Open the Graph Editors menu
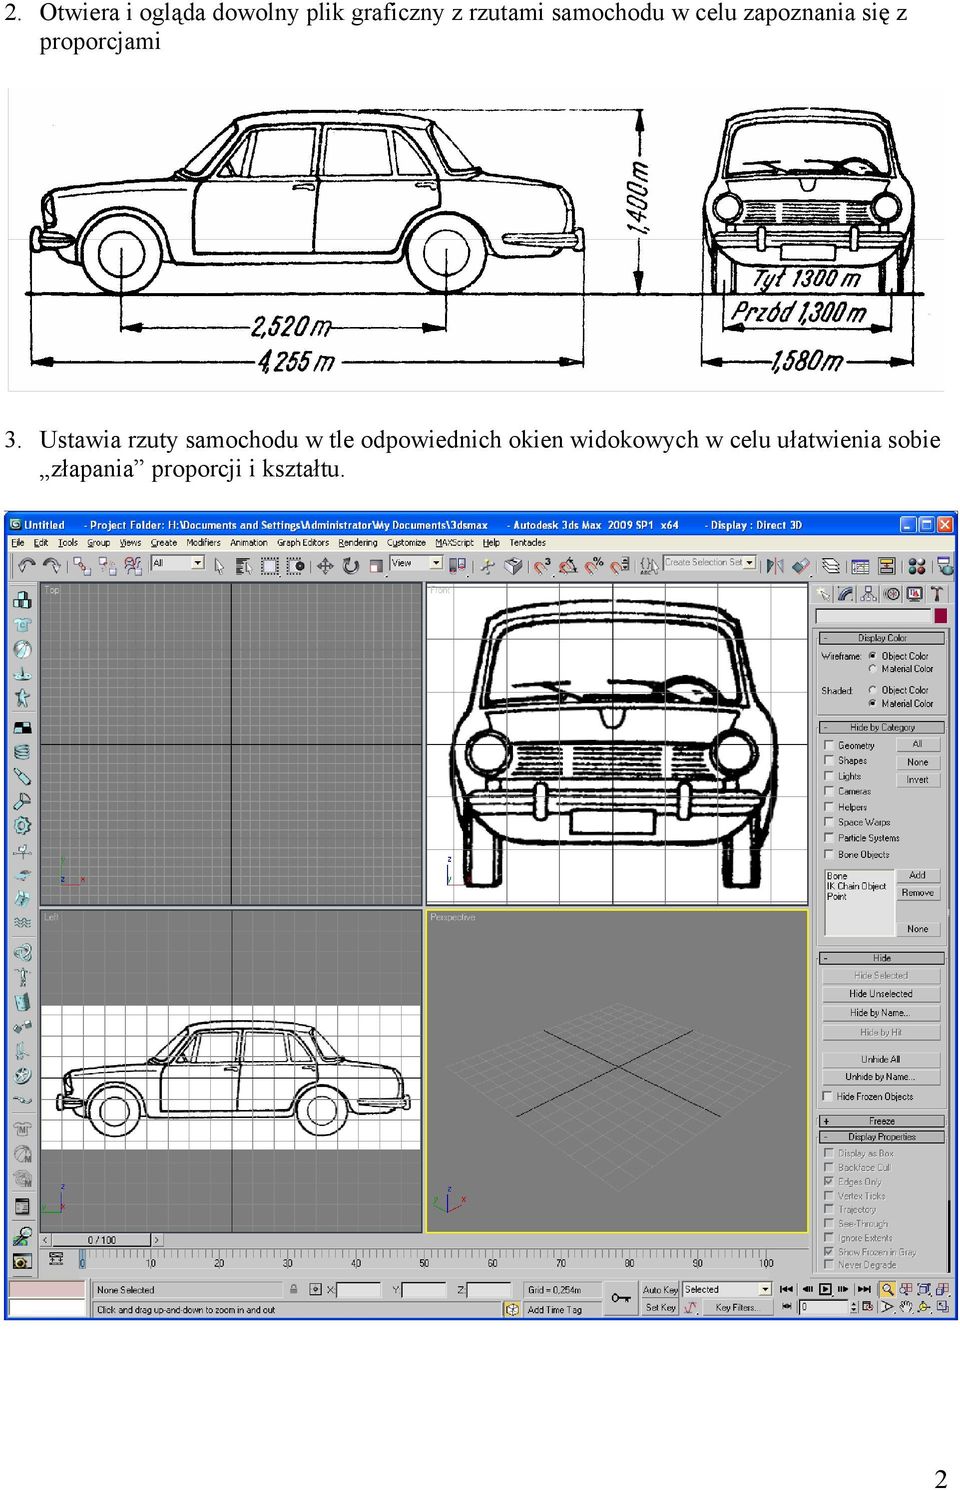Image resolution: width=960 pixels, height=1490 pixels. [x=303, y=543]
